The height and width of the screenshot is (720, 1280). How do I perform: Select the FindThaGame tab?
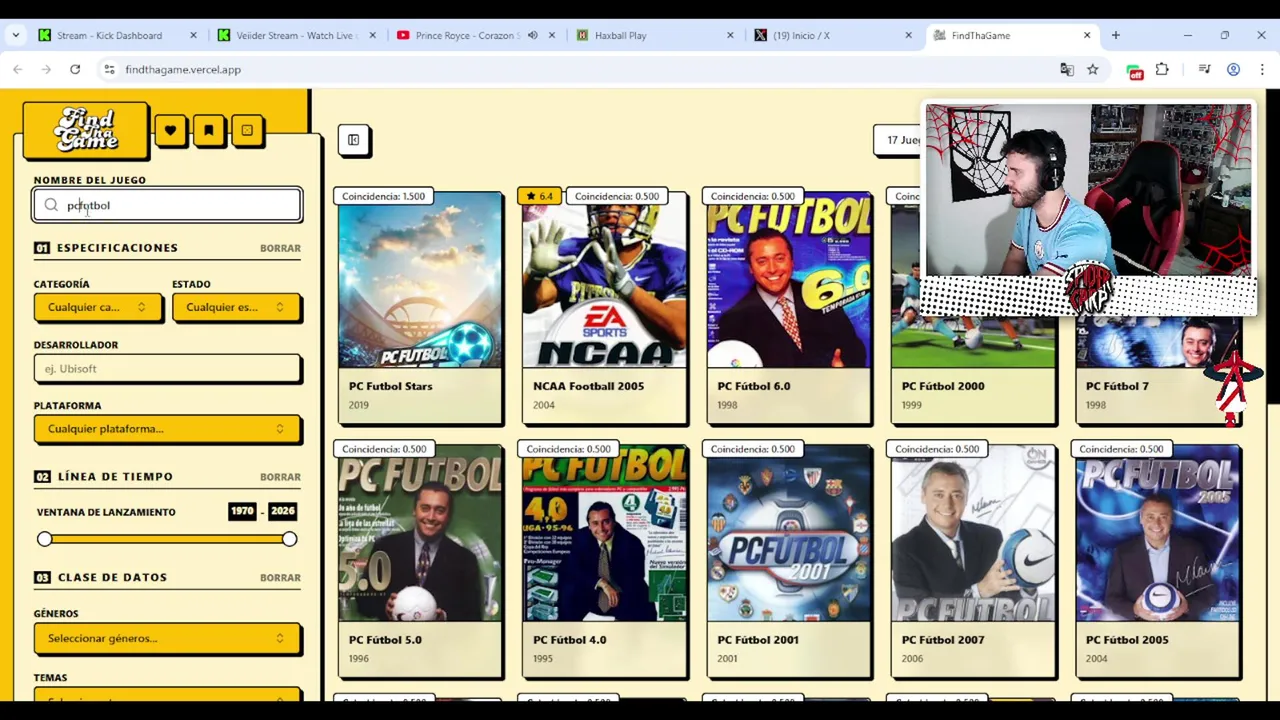click(1011, 35)
